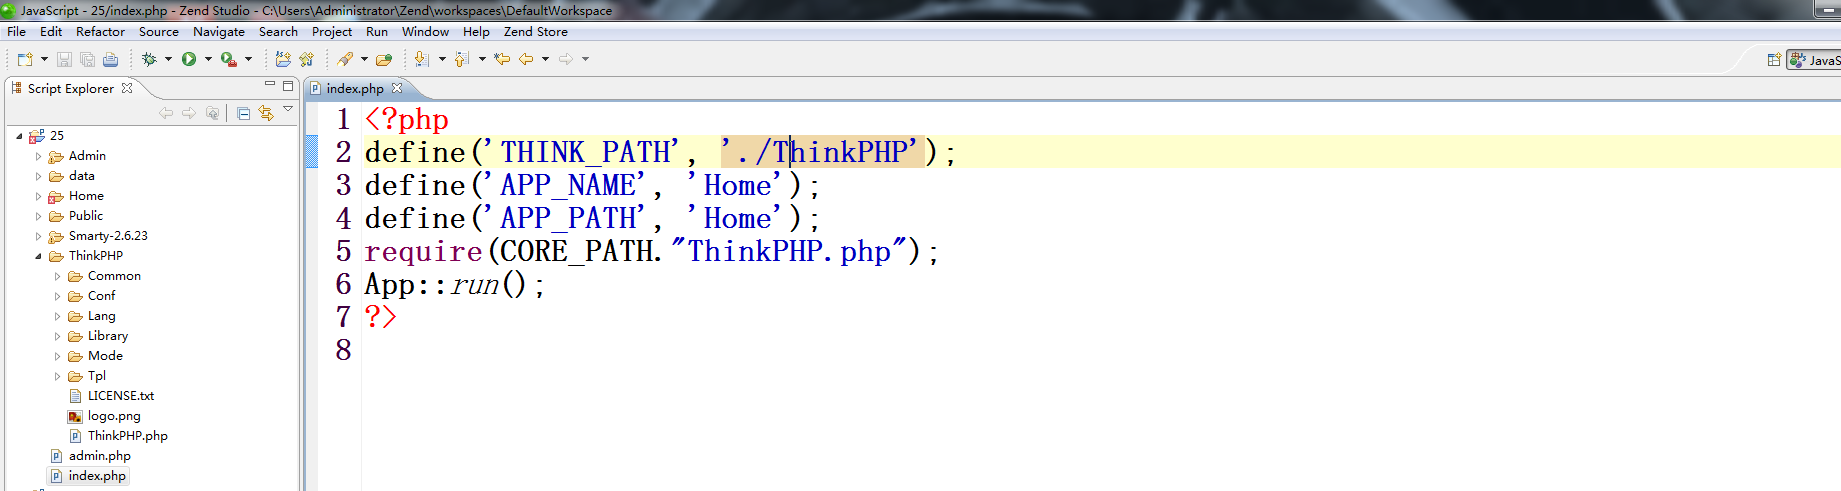This screenshot has height=491, width=1841.
Task: Click Script Explorer Up (go into parent) icon
Action: (x=212, y=113)
